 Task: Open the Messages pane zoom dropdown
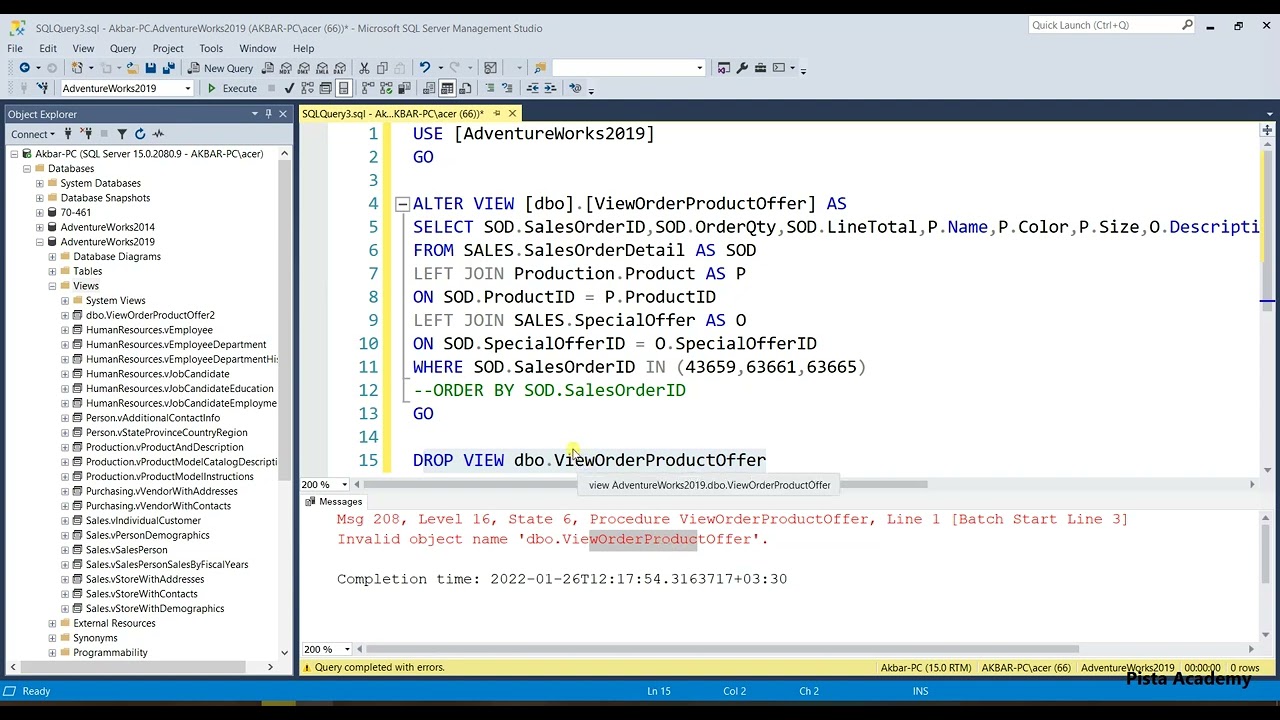pyautogui.click(x=346, y=649)
